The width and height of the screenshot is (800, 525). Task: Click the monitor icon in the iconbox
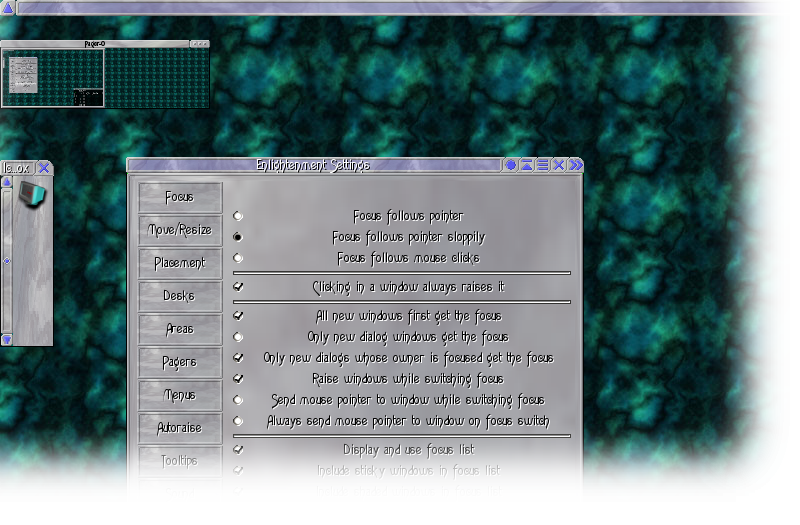pyautogui.click(x=32, y=195)
